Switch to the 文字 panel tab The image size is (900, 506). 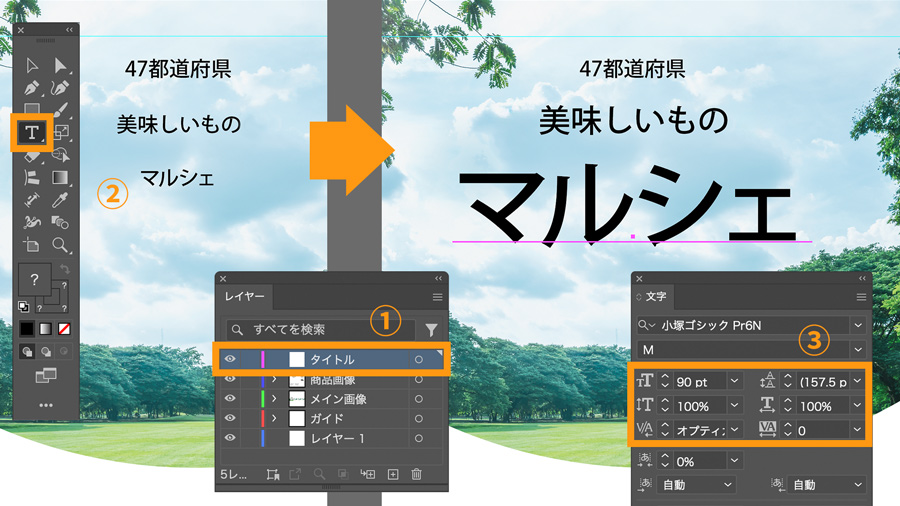click(654, 297)
